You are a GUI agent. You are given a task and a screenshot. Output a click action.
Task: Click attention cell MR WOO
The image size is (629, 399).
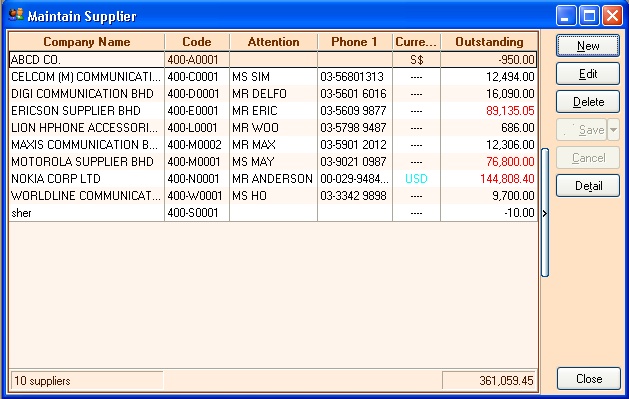tap(274, 128)
